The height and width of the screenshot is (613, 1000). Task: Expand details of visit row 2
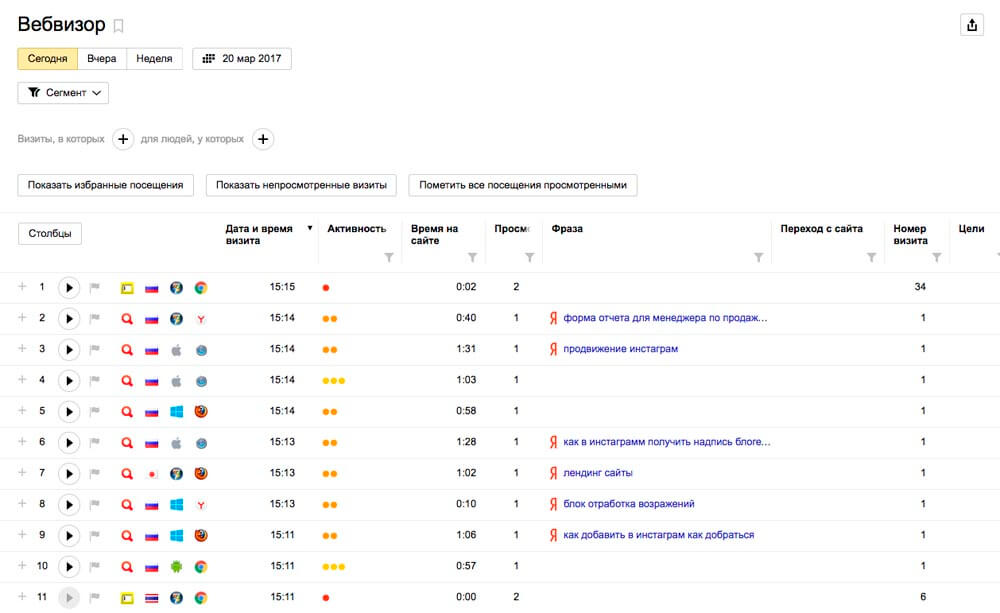click(22, 318)
